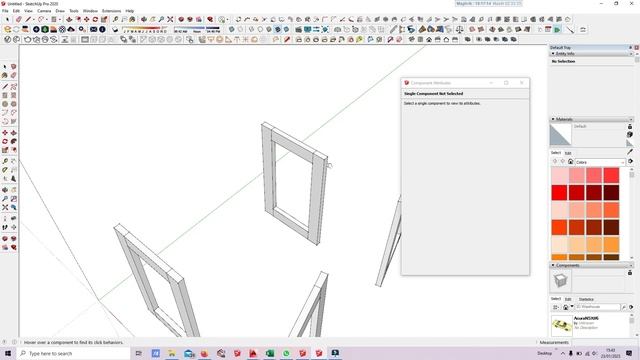This screenshot has height=360, width=640.
Task: Toggle the Shaded face style
Action: (269, 29)
